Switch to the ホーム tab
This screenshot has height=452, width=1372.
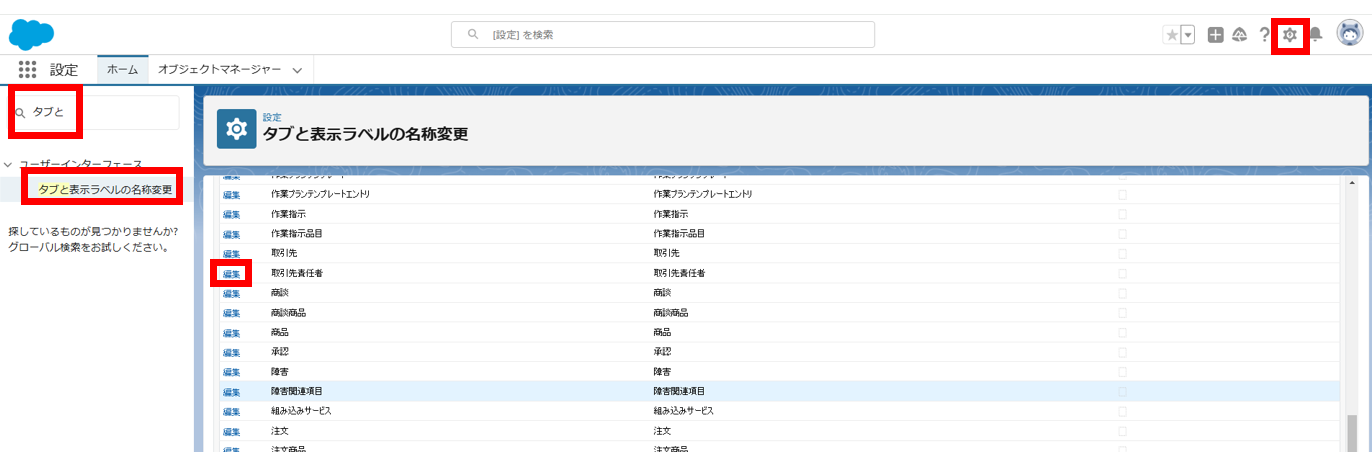click(122, 70)
